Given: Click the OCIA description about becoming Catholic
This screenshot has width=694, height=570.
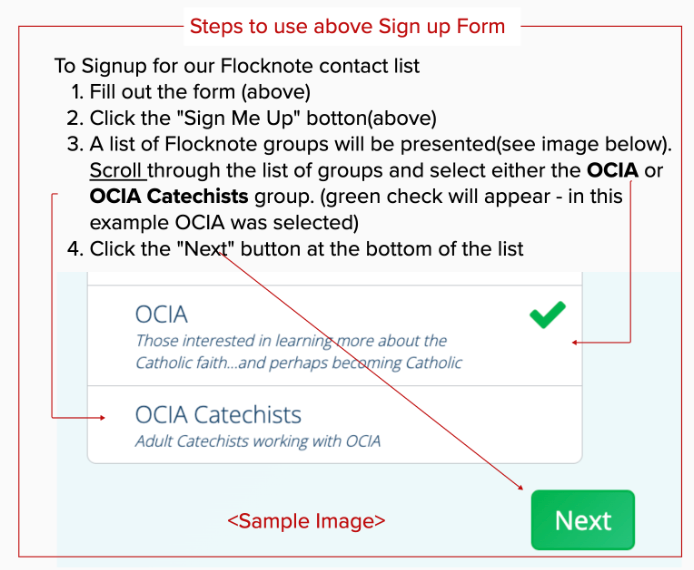Looking at the screenshot, I should (298, 352).
